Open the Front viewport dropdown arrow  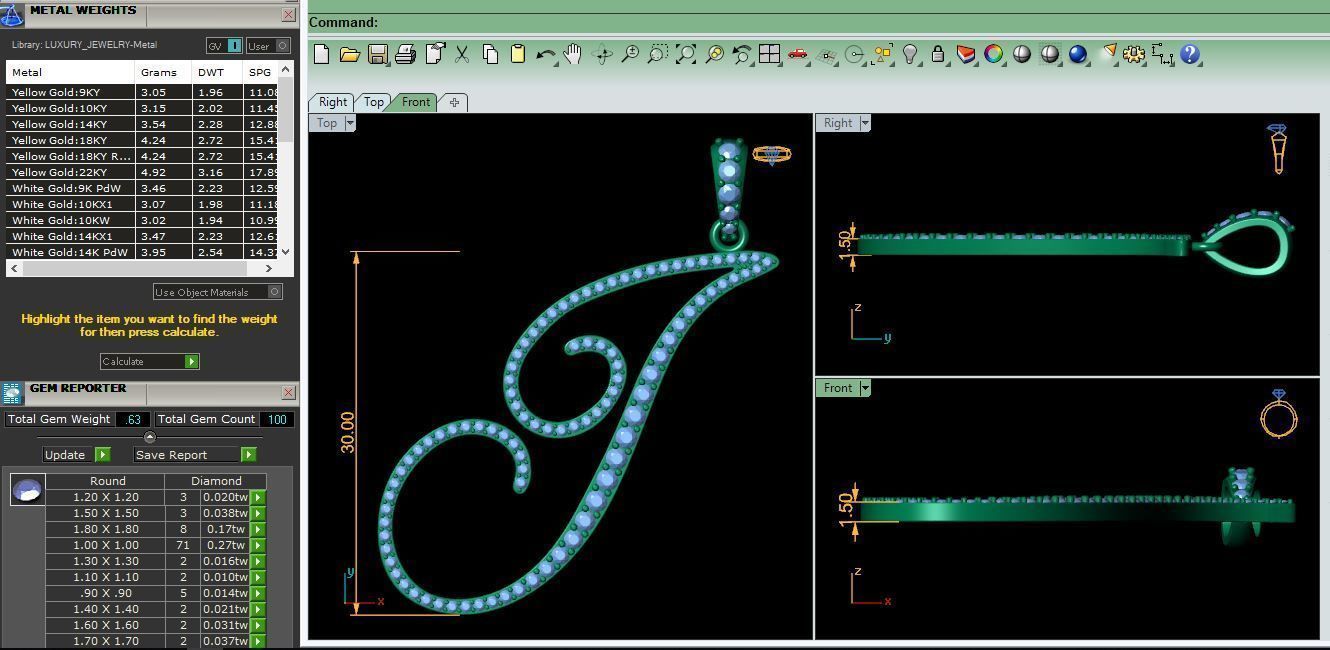coord(865,388)
